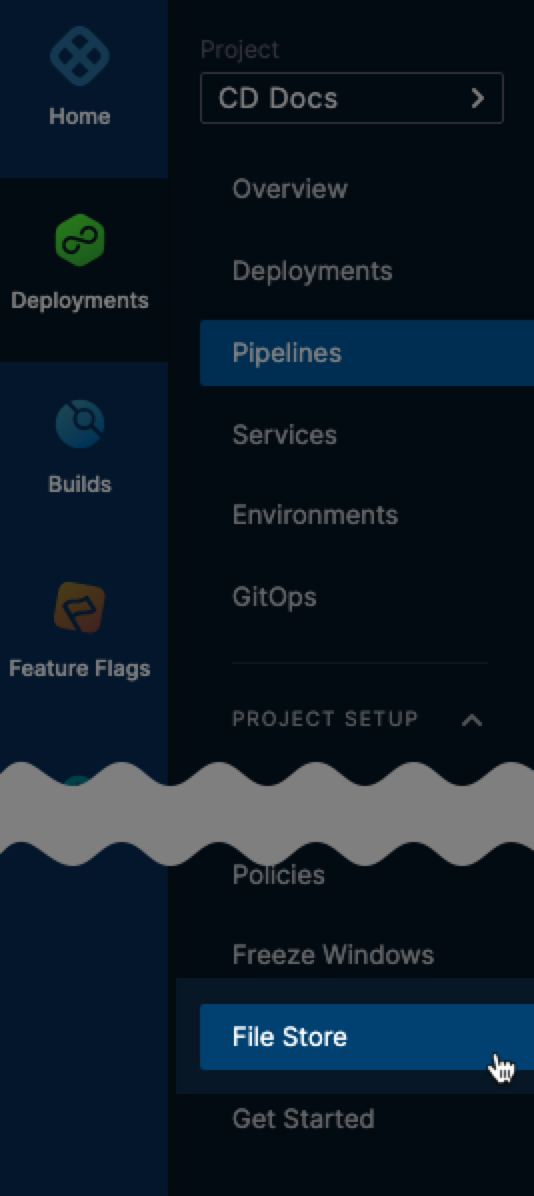Open the GitOps section
Image resolution: width=534 pixels, height=1196 pixels.
(274, 597)
